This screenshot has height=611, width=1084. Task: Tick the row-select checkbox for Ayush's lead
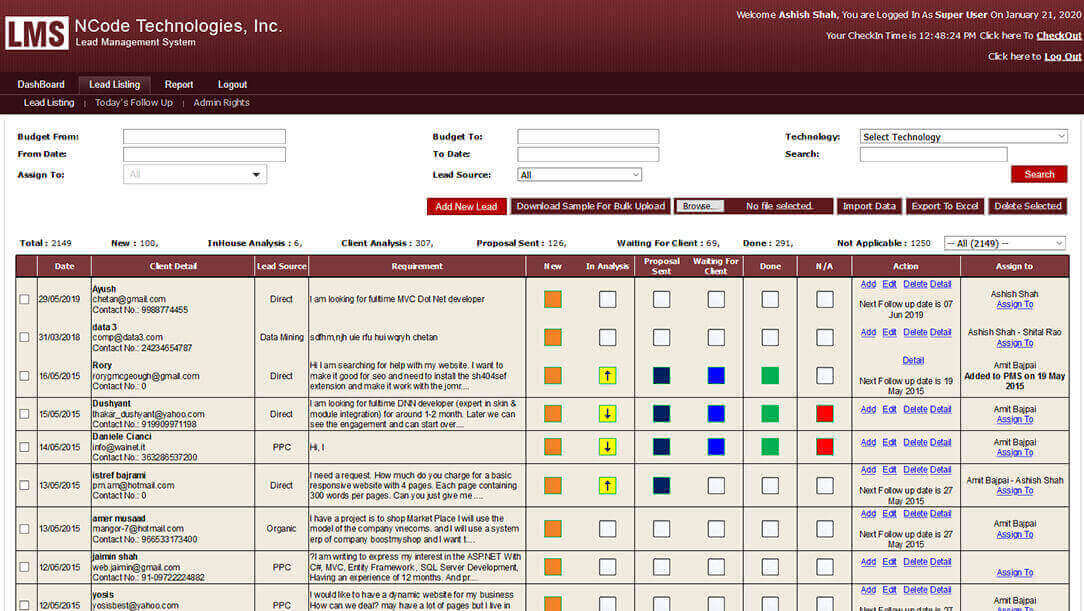tap(25, 299)
